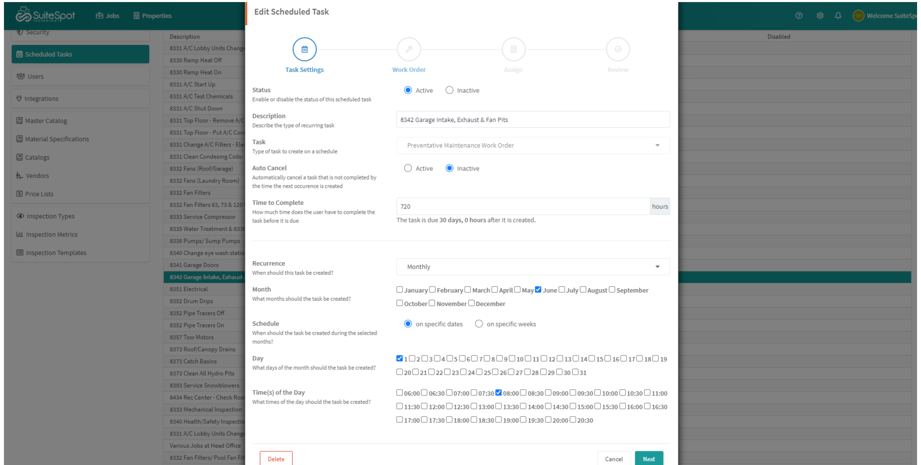Set Status to Inactive
Screen dimensions: 921x465
coord(450,90)
